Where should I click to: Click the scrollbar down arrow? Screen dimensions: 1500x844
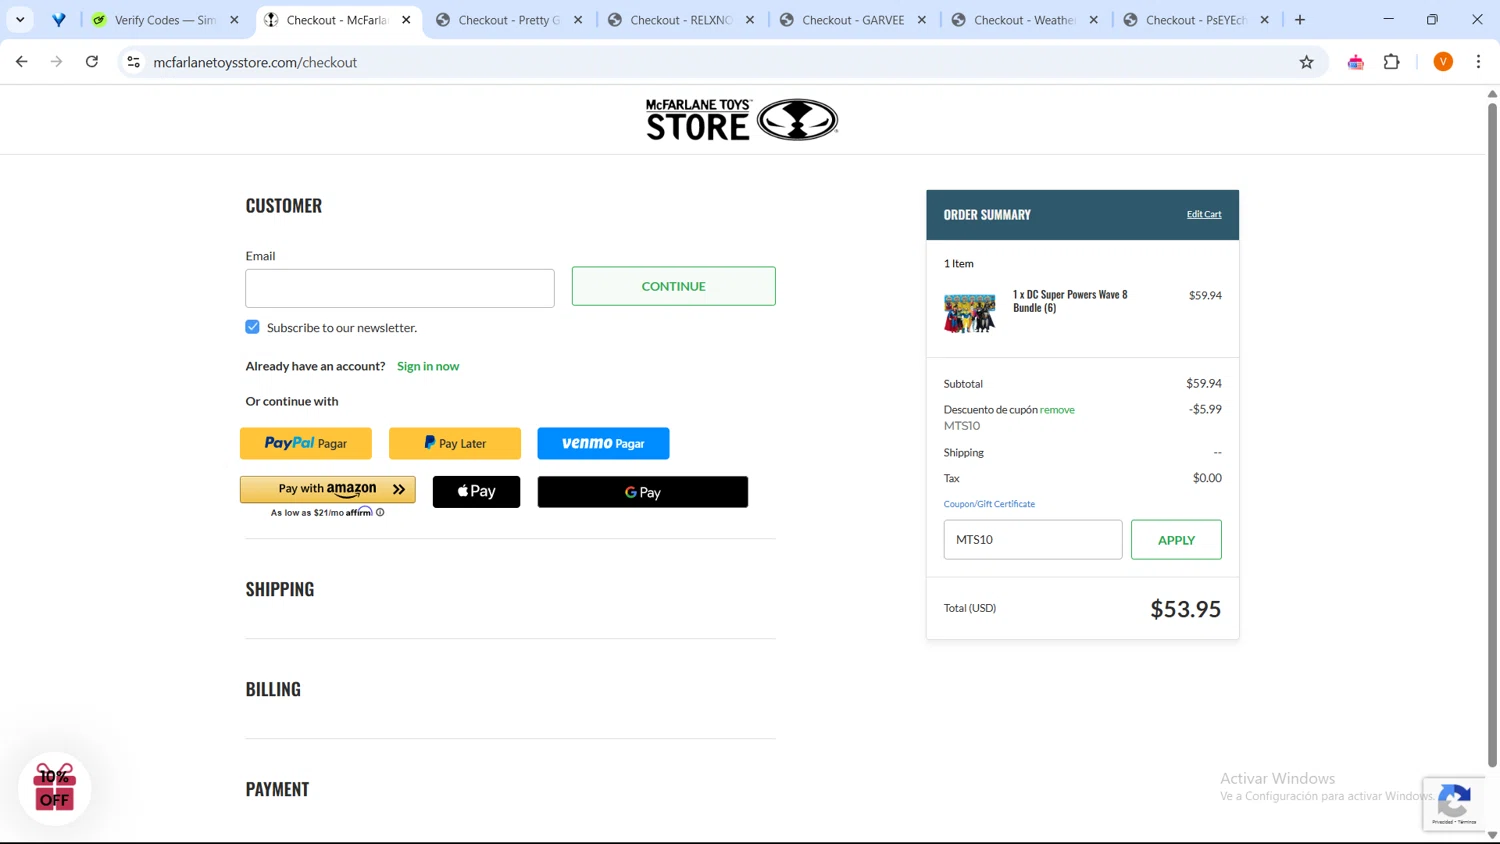point(1492,835)
